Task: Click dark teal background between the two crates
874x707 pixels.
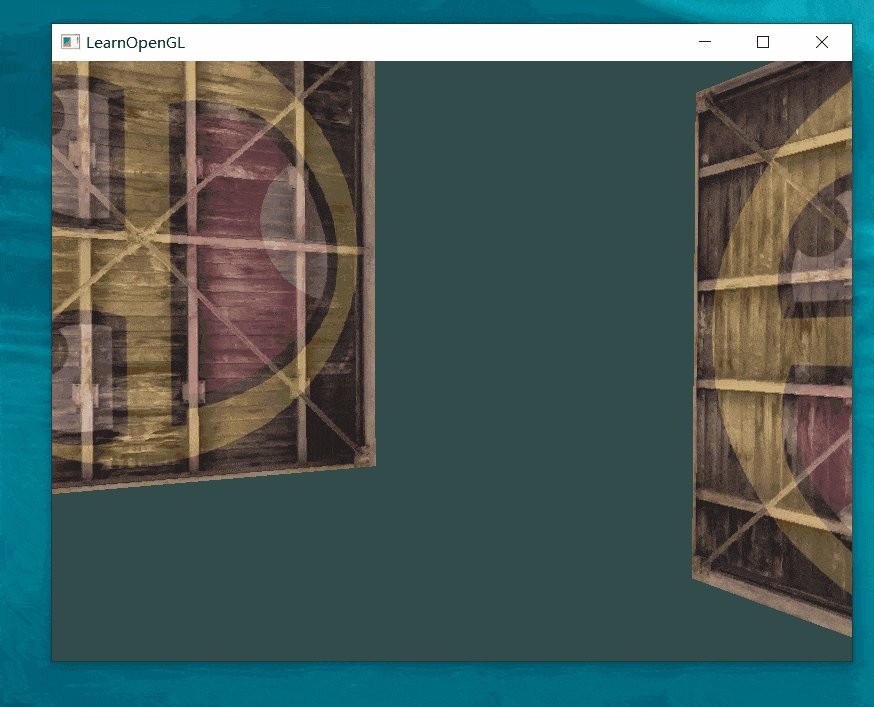Action: pos(530,300)
